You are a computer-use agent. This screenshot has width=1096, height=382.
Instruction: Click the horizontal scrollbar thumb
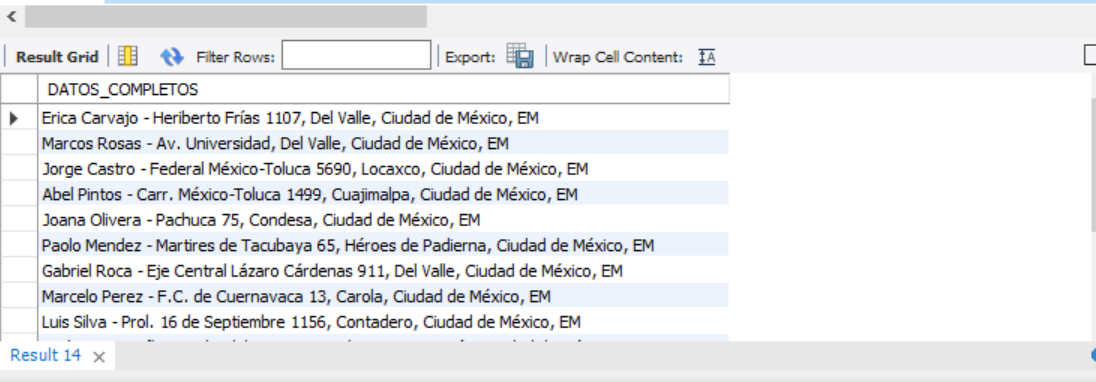click(x=226, y=17)
